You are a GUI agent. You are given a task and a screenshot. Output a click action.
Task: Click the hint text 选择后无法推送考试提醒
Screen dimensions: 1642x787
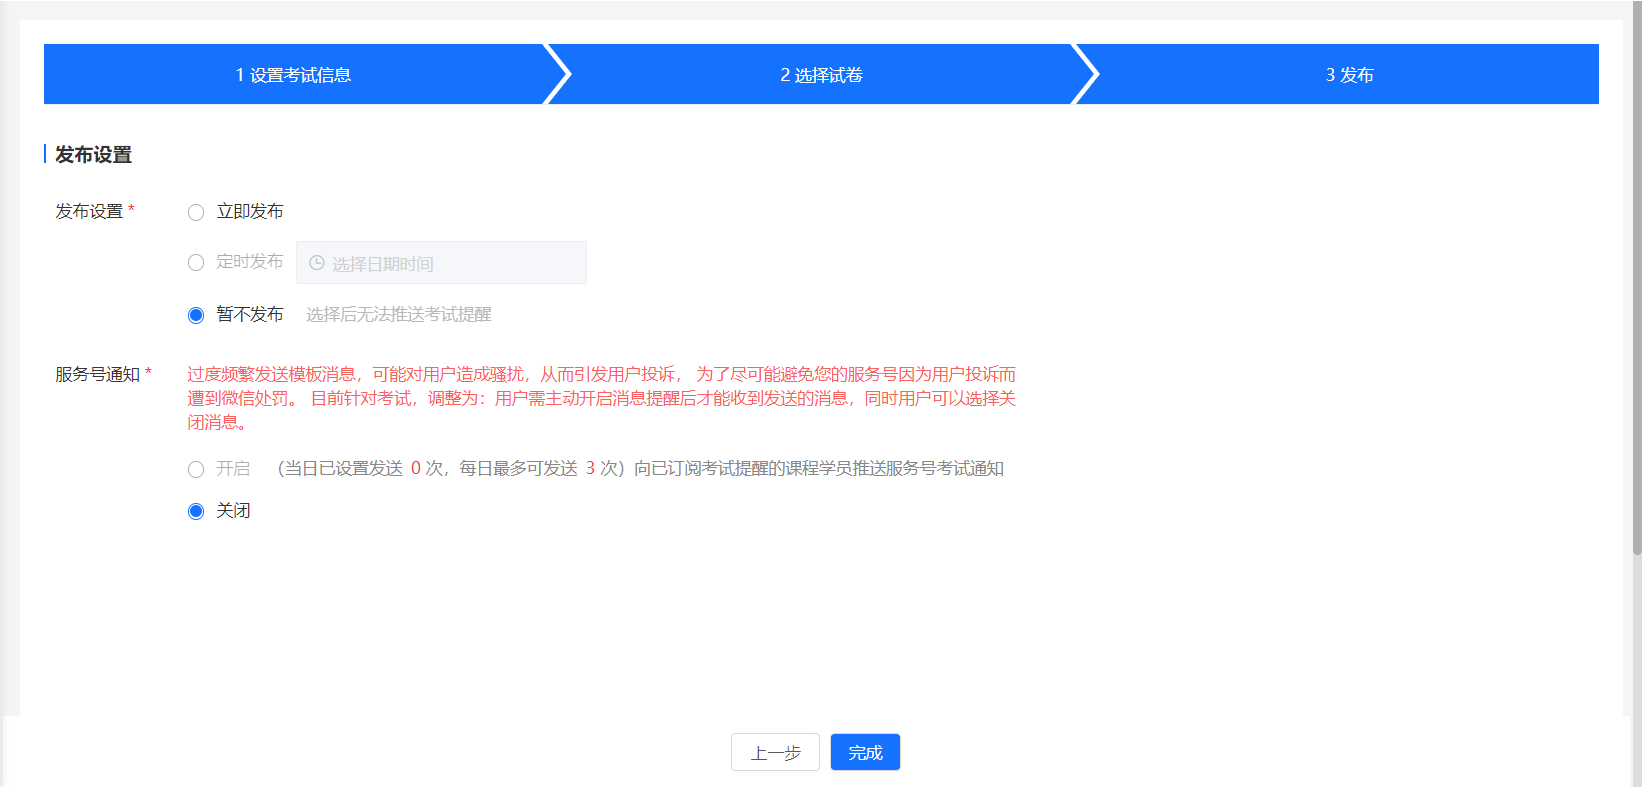tap(399, 315)
